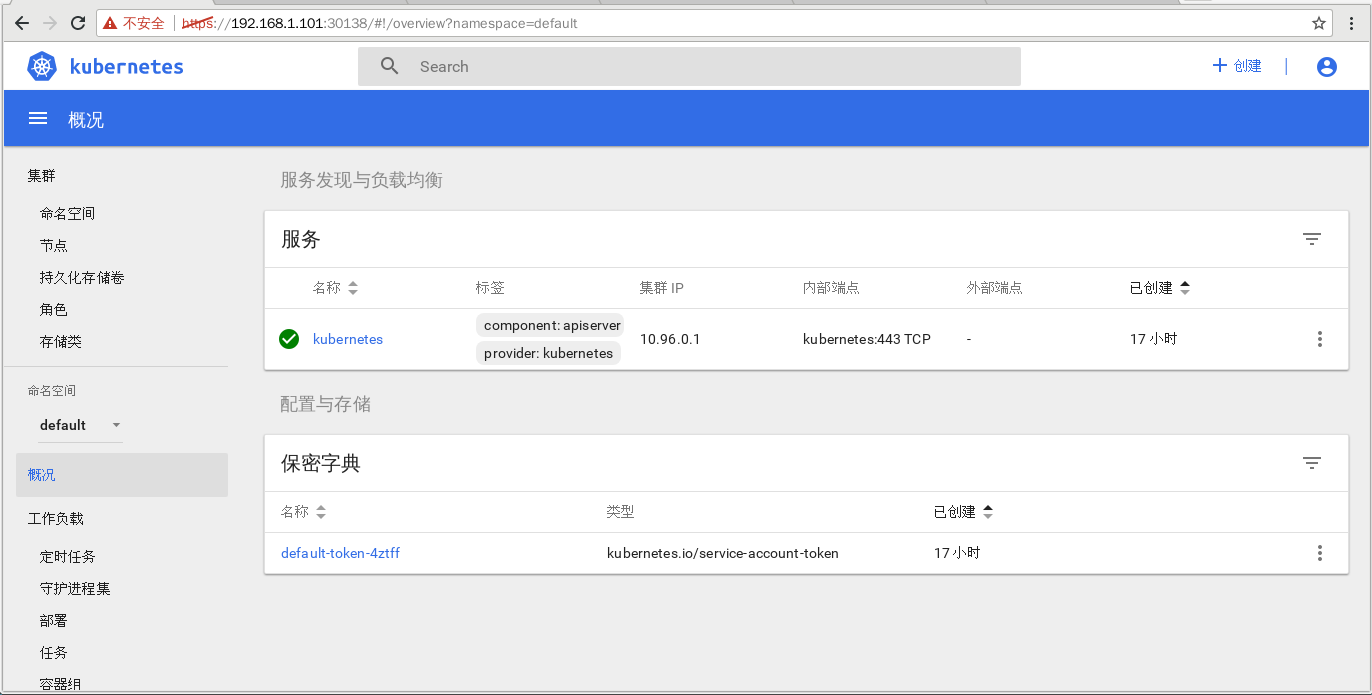Image resolution: width=1372 pixels, height=695 pixels.
Task: Click internal endpoint kubernetes:443 TCP
Action: pyautogui.click(x=867, y=339)
